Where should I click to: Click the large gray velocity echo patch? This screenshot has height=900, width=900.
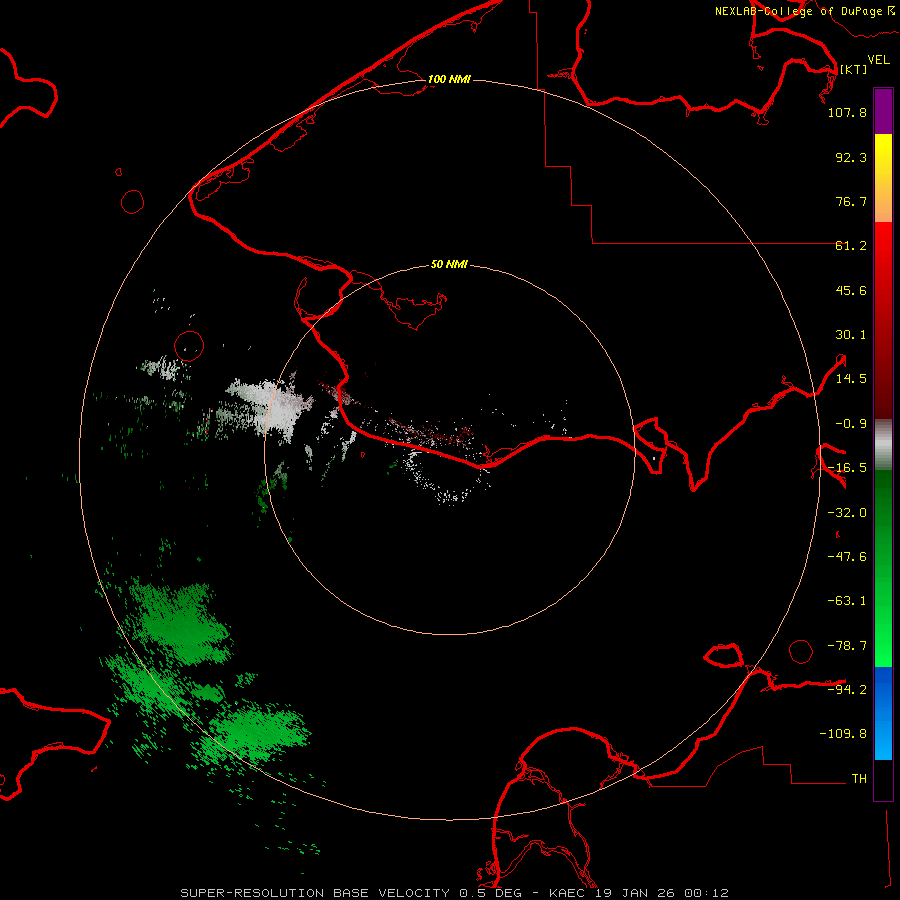click(274, 406)
